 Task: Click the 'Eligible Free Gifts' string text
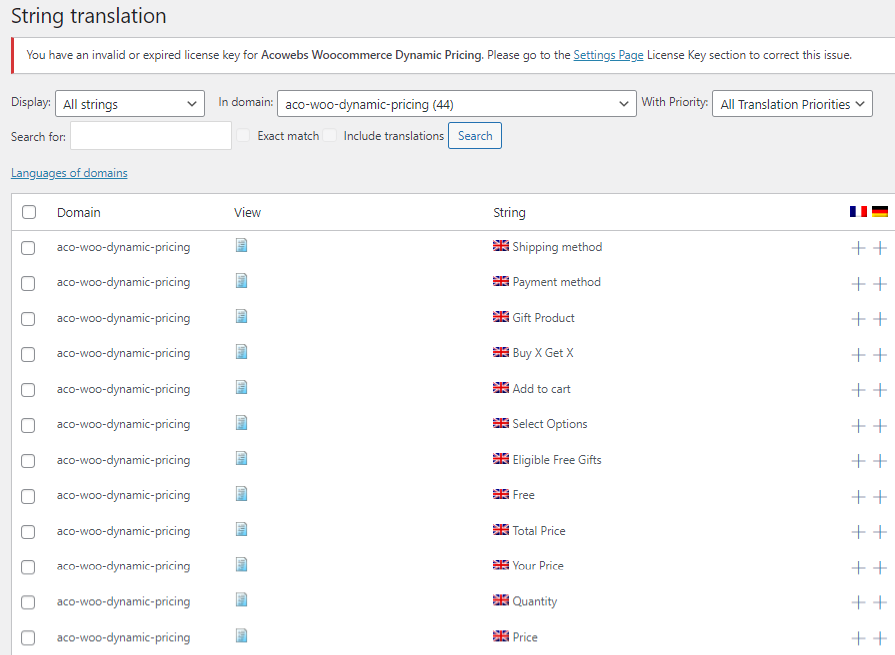click(x=557, y=460)
